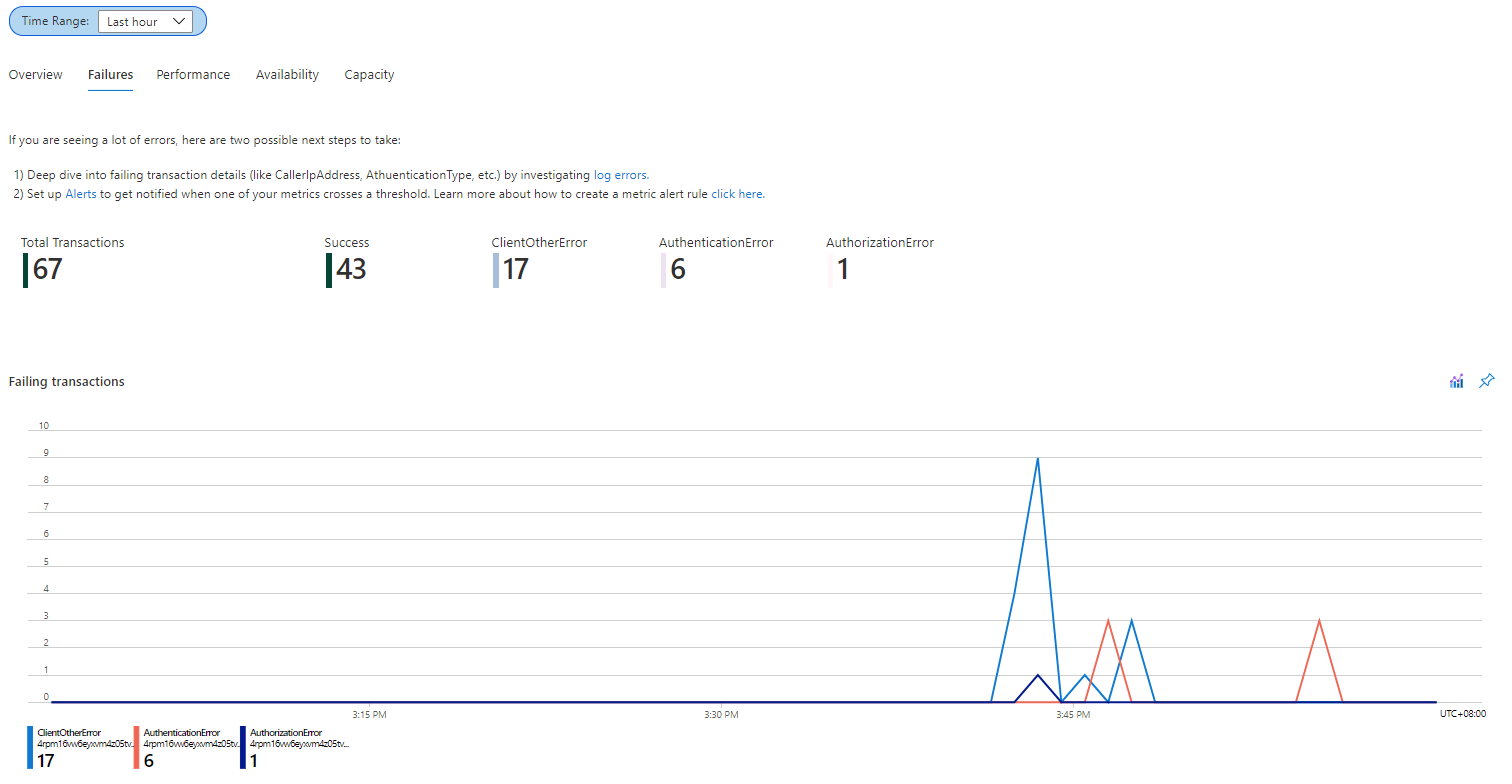Click the AuthorizationError metric tile showing 1
The width and height of the screenshot is (1512, 784).
click(x=878, y=258)
